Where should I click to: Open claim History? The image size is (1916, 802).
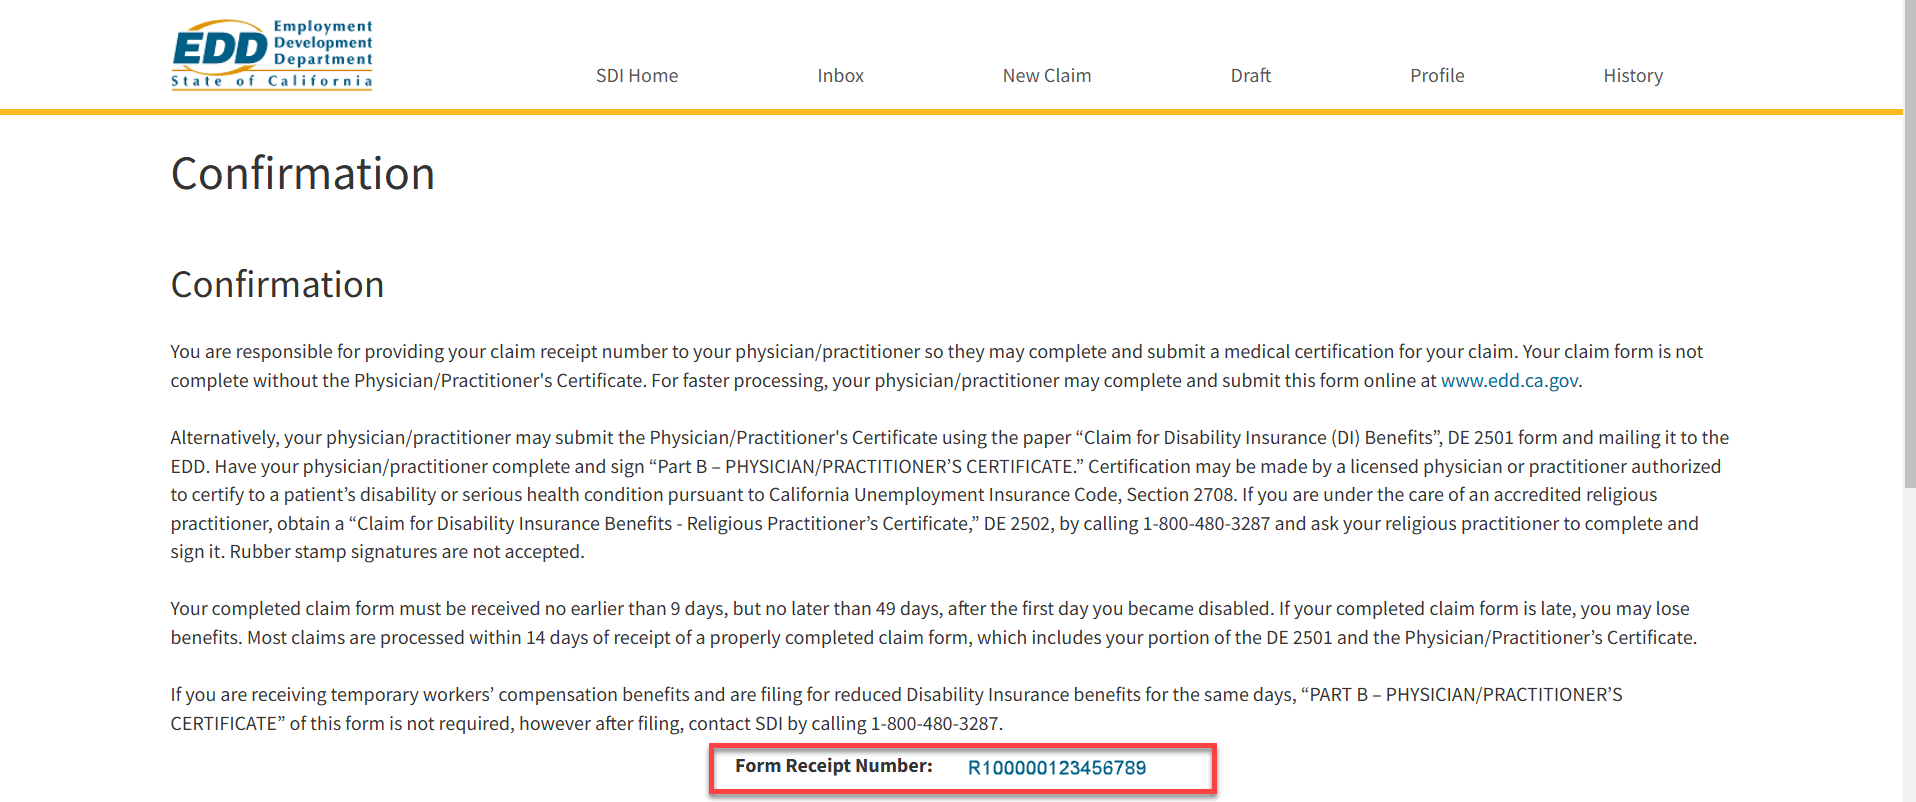[x=1632, y=76]
